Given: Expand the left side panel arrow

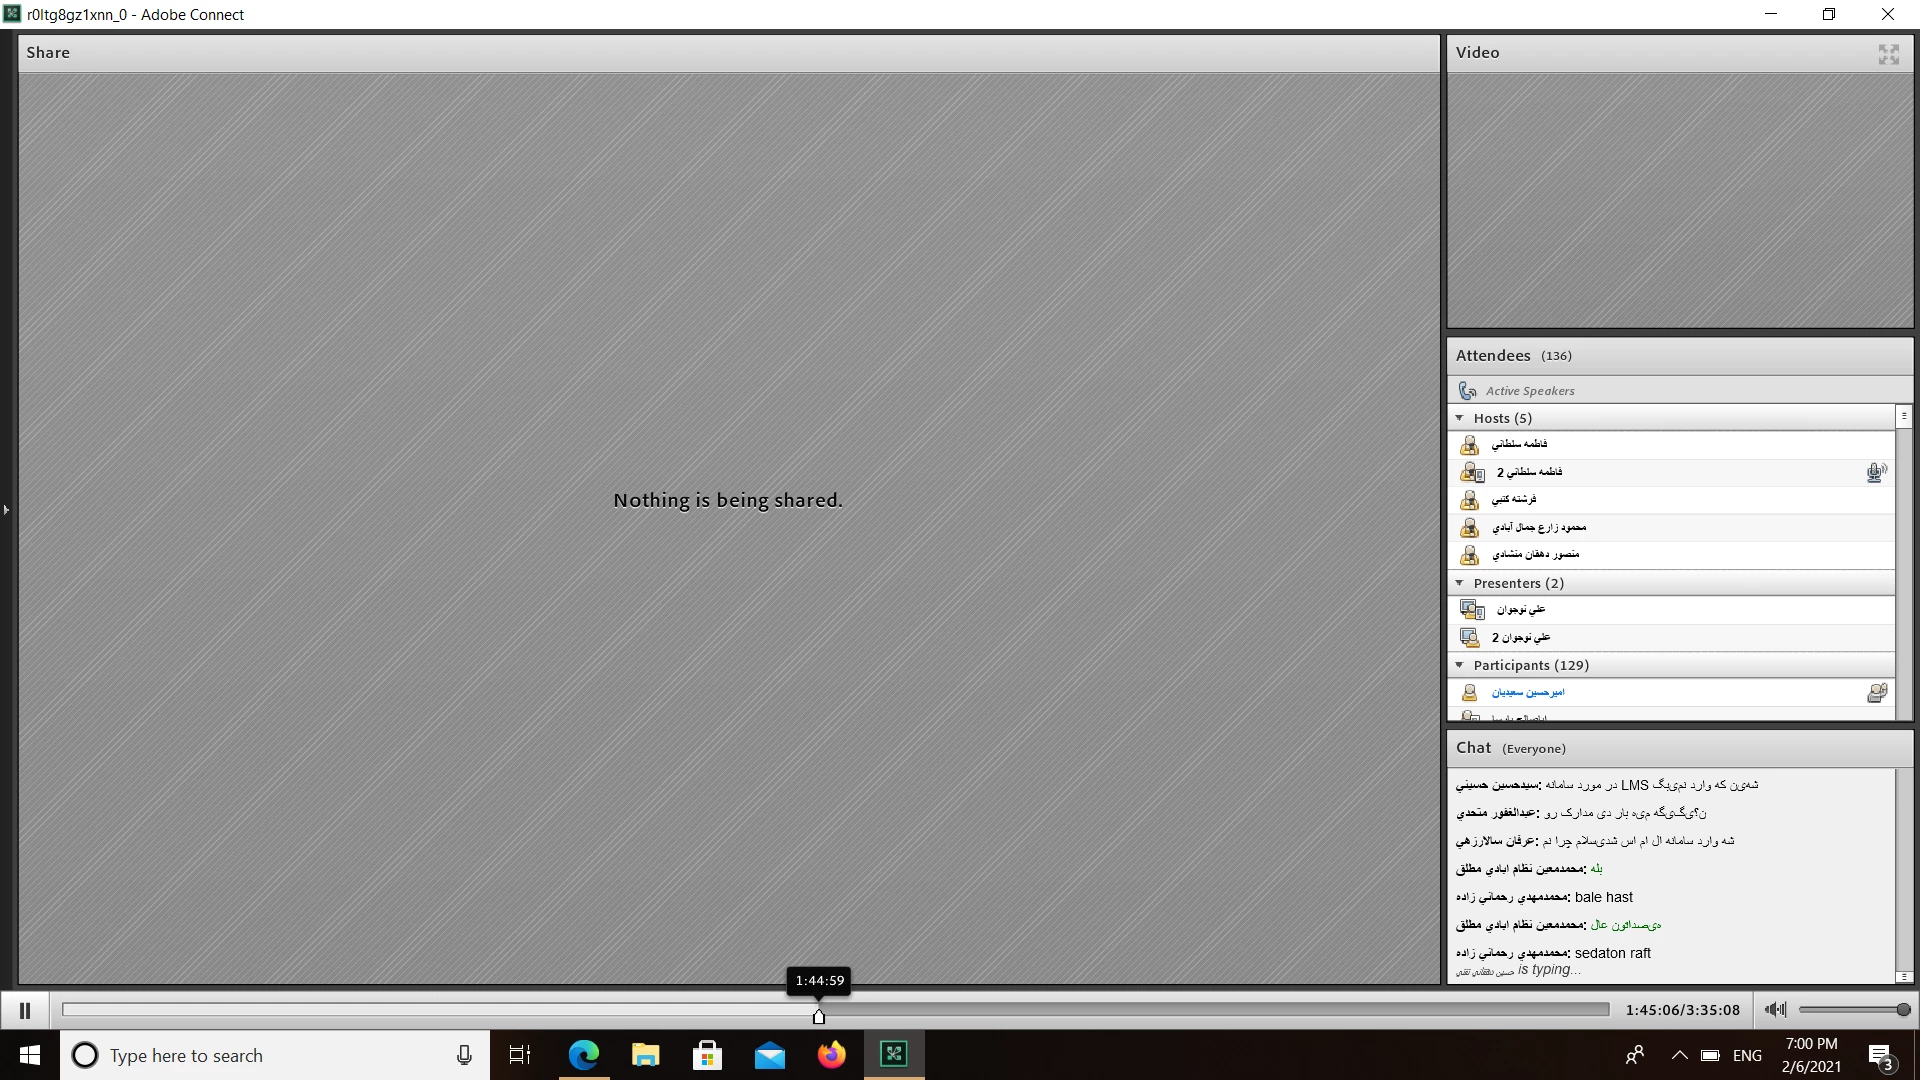Looking at the screenshot, I should tap(6, 510).
